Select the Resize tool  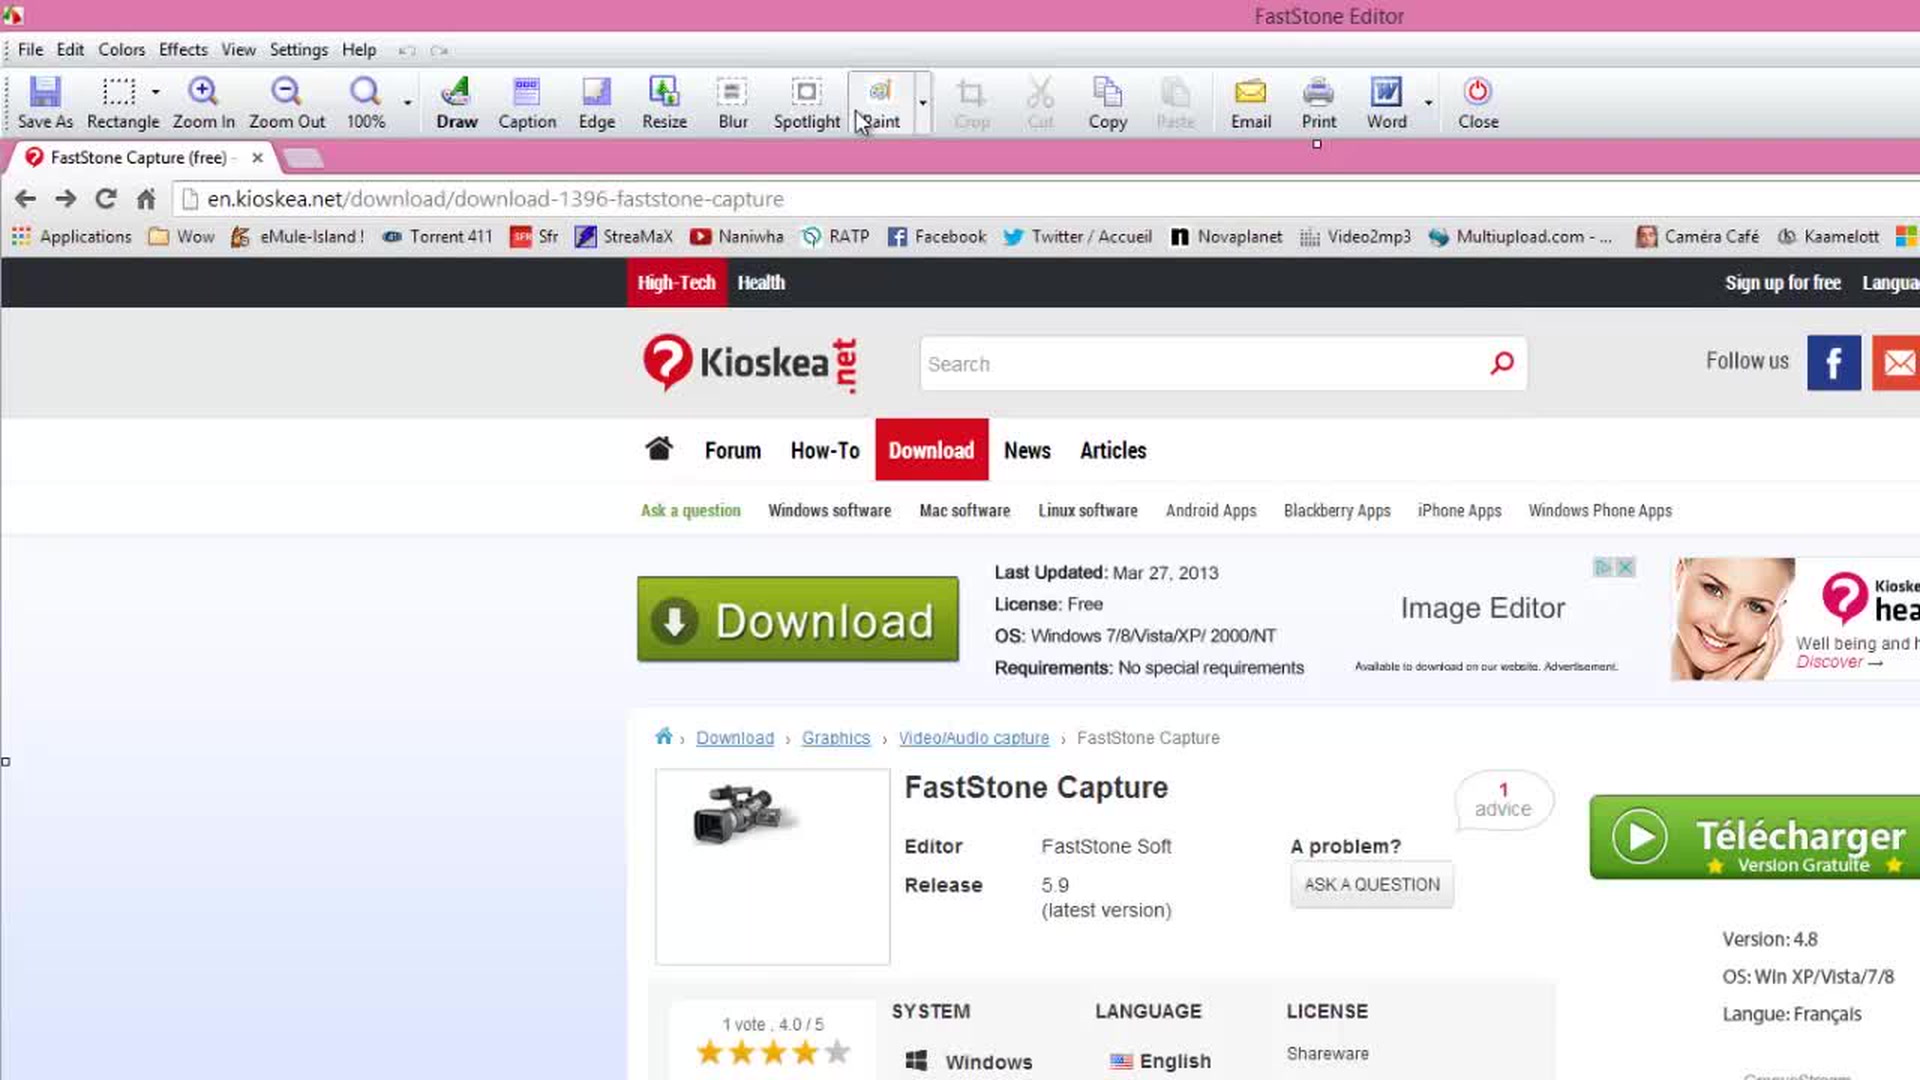(665, 103)
